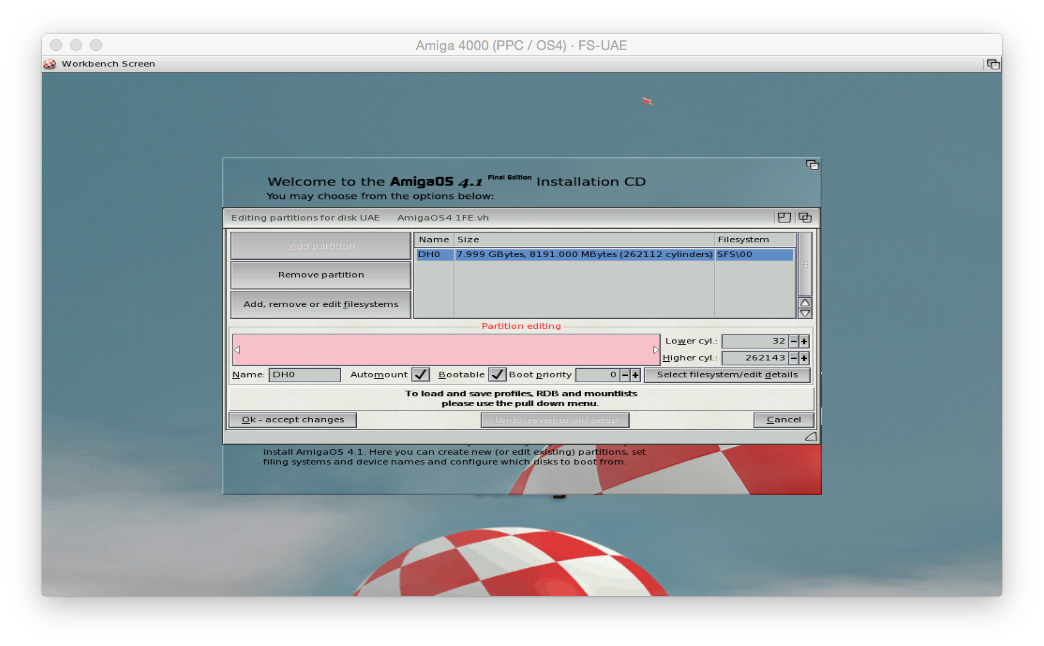Click the Higher cyl. value field
This screenshot has width=1044, height=646.
pos(755,358)
